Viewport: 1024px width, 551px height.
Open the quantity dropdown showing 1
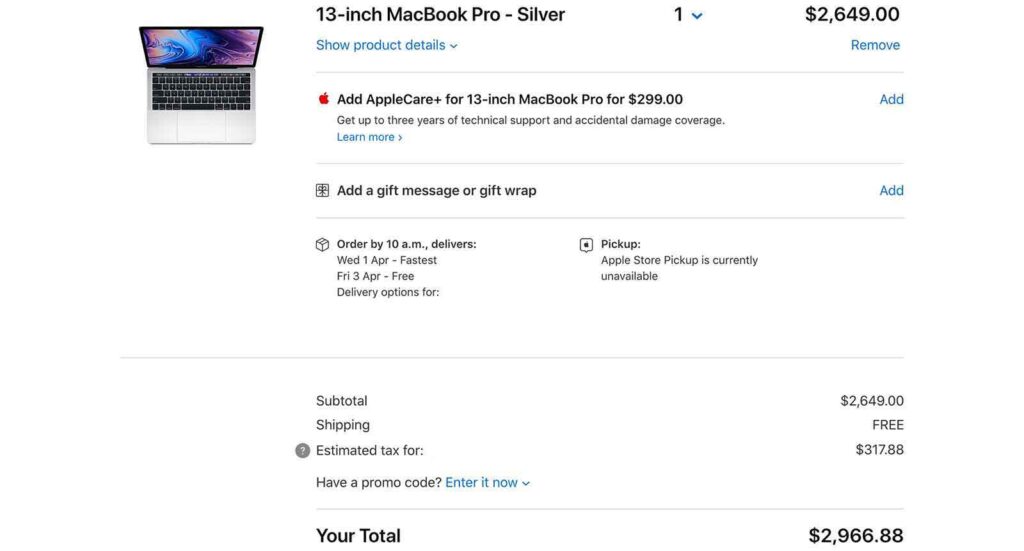pyautogui.click(x=688, y=15)
